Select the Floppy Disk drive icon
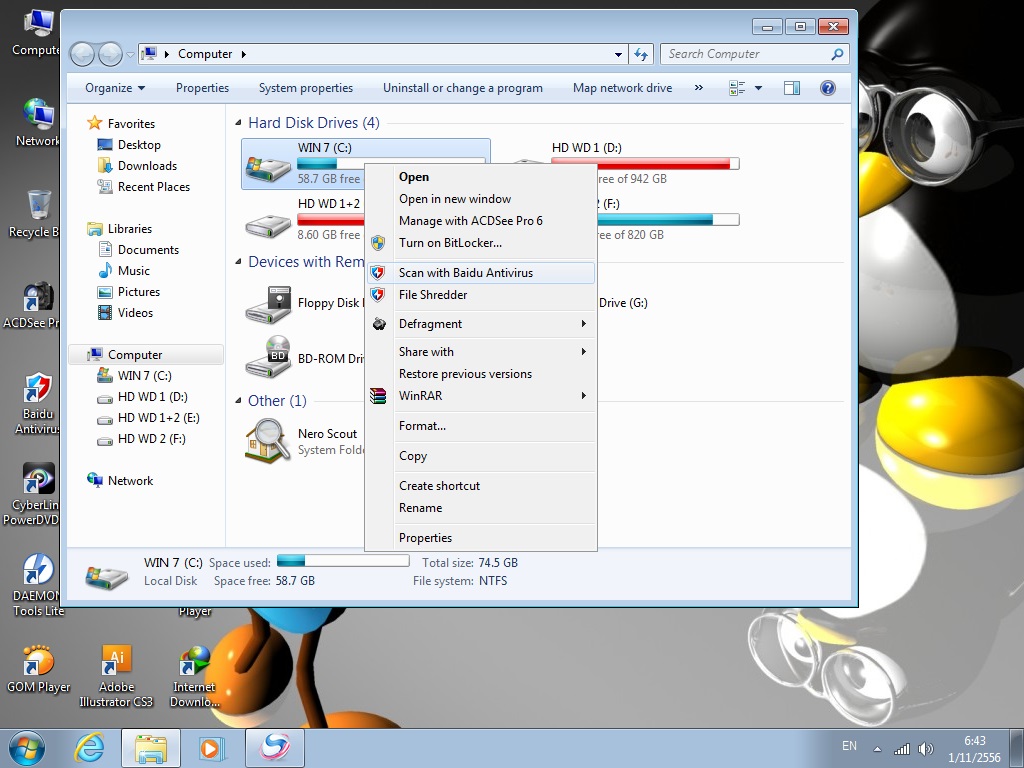 (x=268, y=304)
